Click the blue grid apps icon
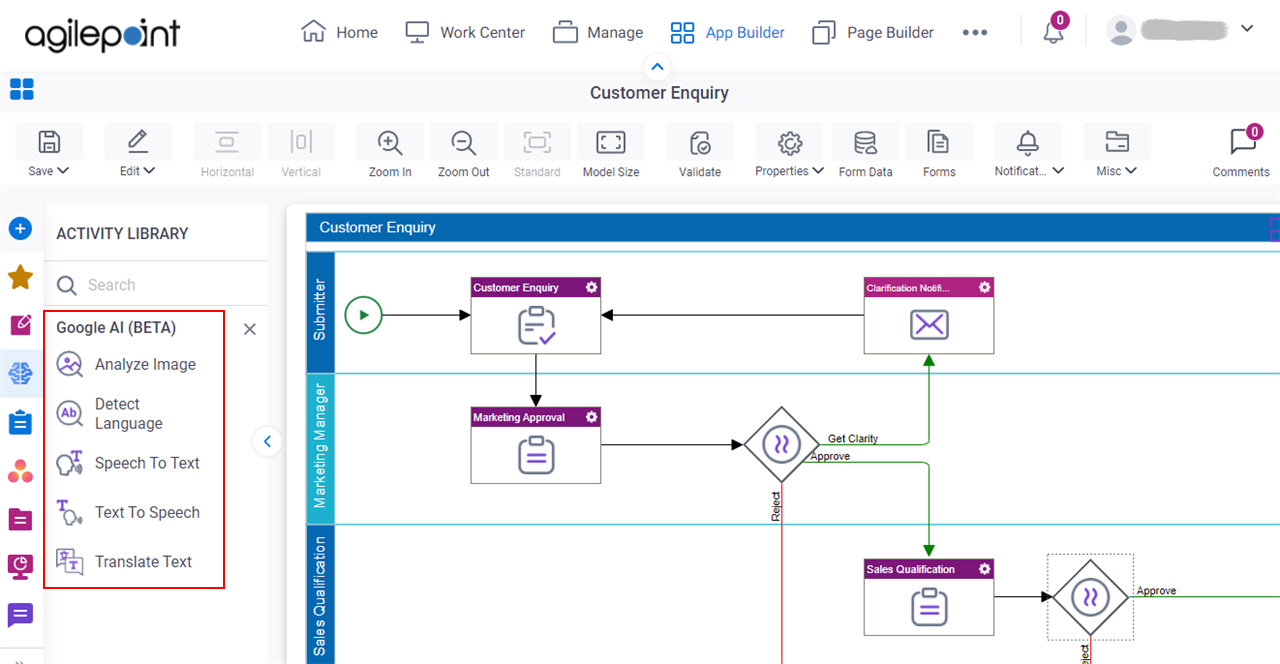 point(22,89)
